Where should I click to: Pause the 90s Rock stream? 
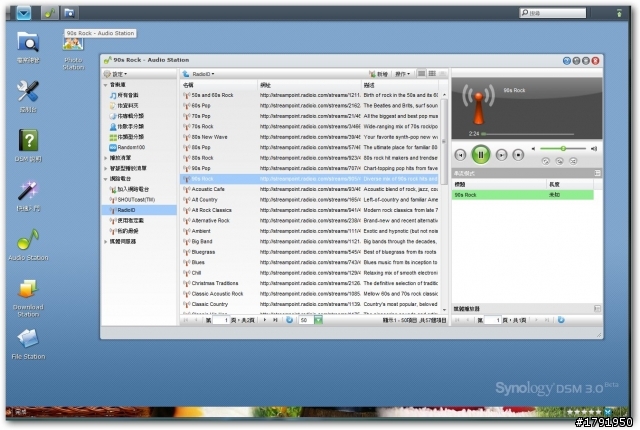click(x=480, y=155)
